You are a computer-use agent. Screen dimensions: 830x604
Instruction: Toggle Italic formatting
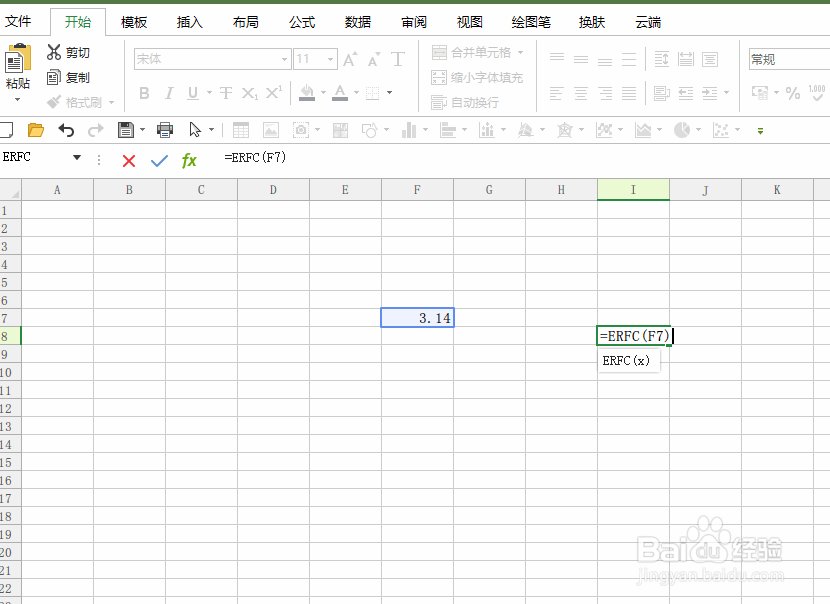(169, 94)
